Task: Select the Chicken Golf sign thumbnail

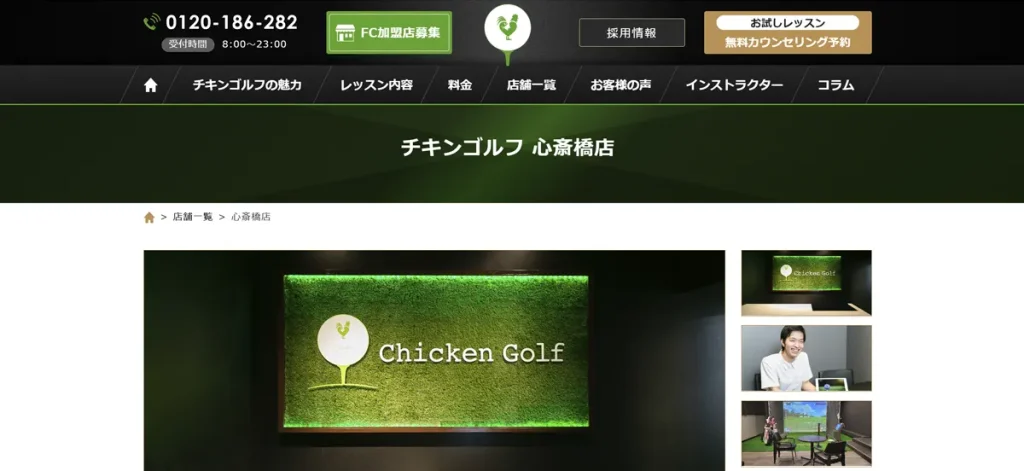Action: tap(806, 283)
